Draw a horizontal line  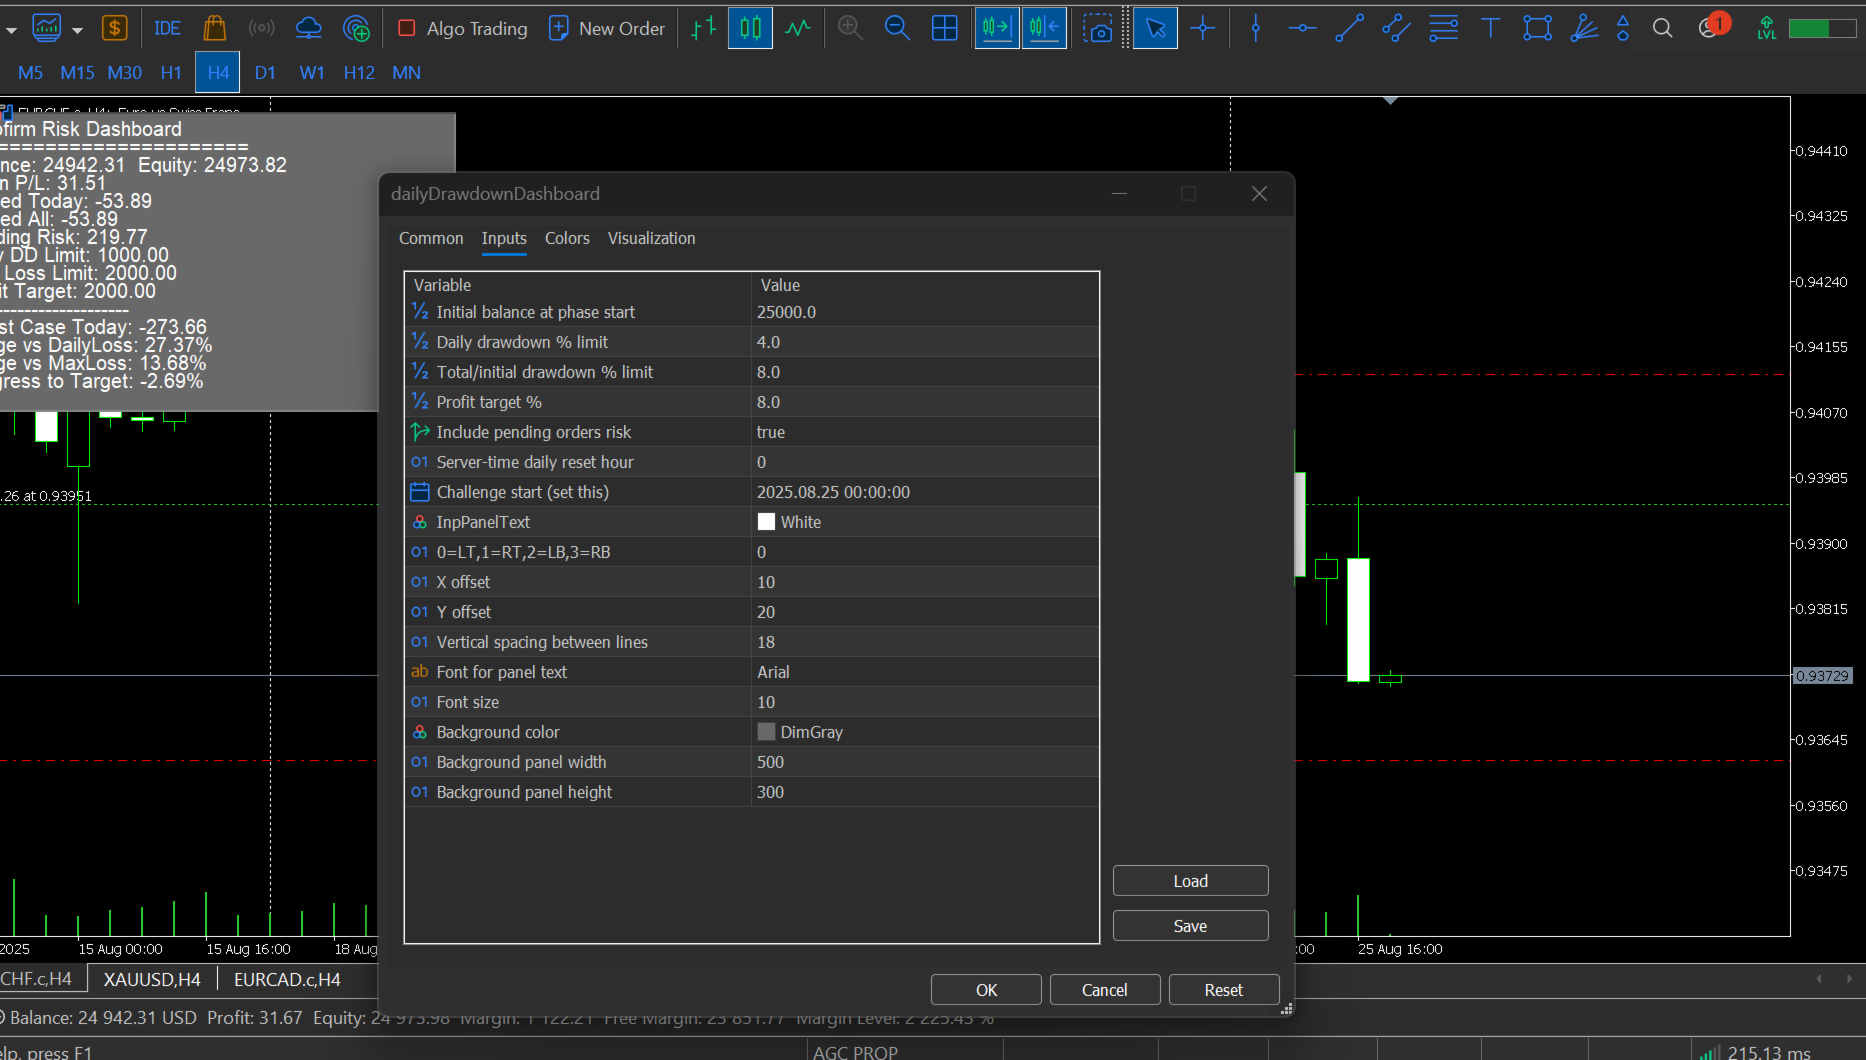[x=1302, y=28]
